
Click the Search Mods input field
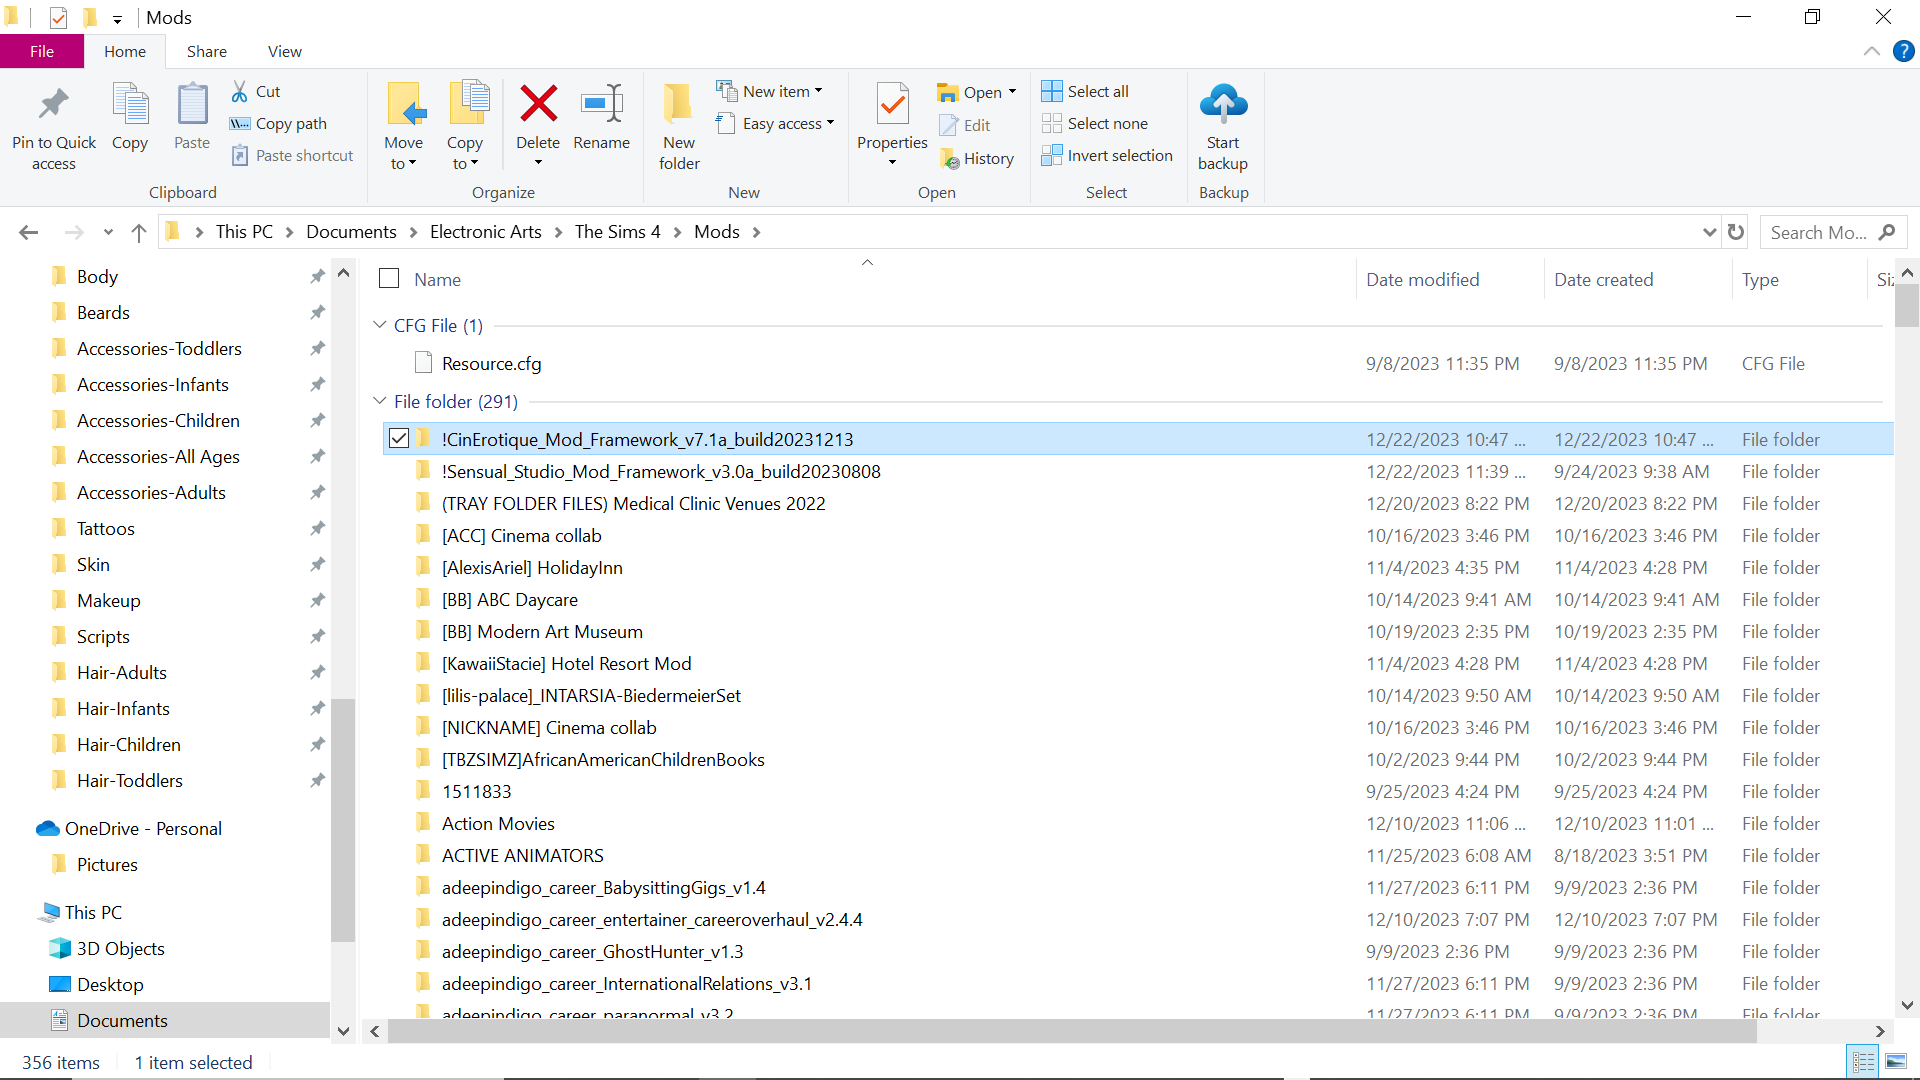[x=1818, y=232]
